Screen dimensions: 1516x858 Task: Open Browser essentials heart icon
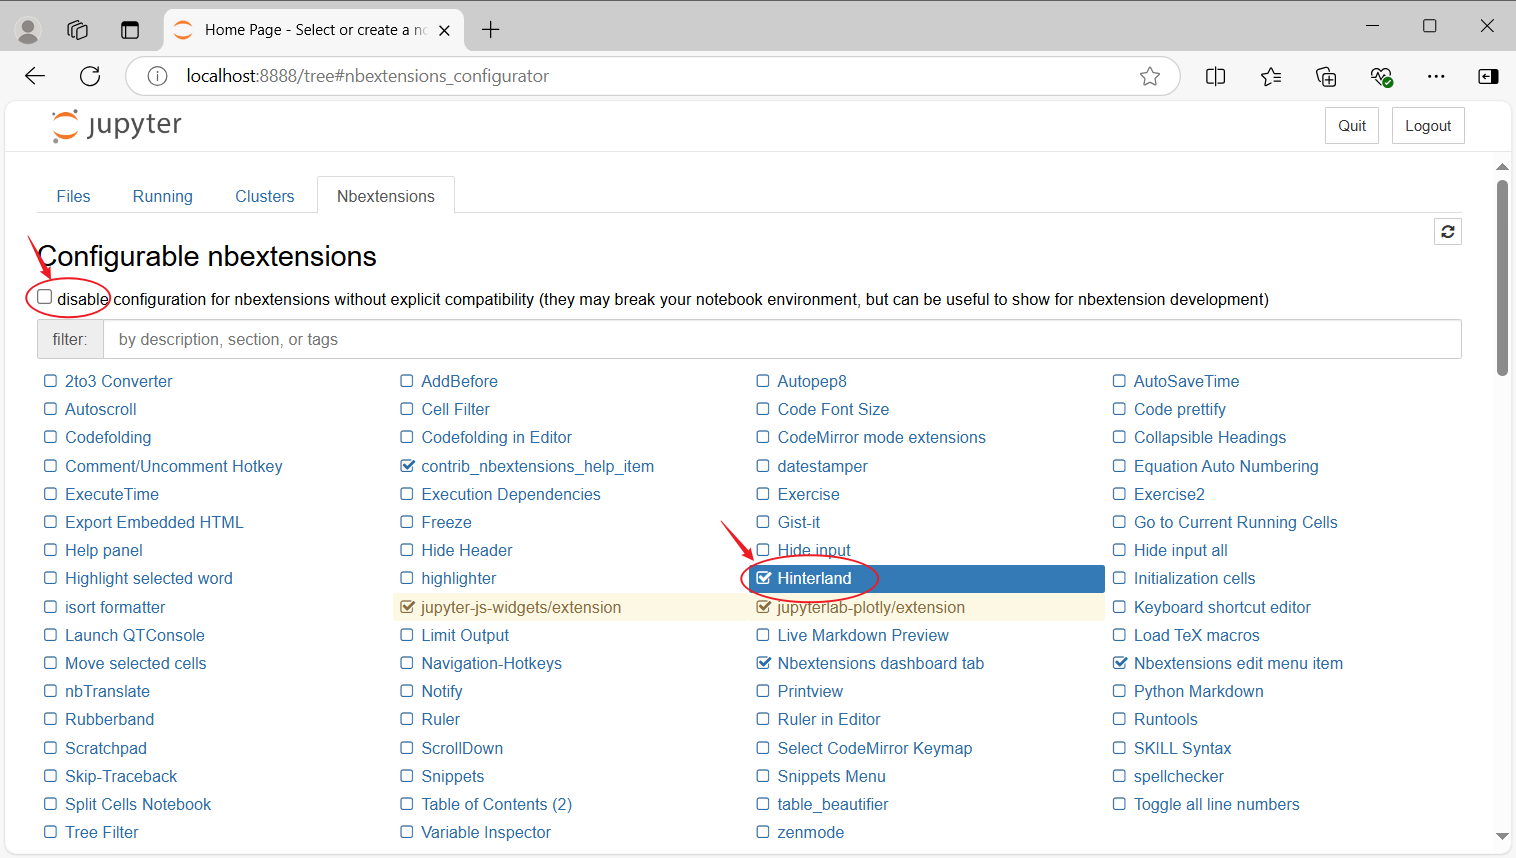1381,76
